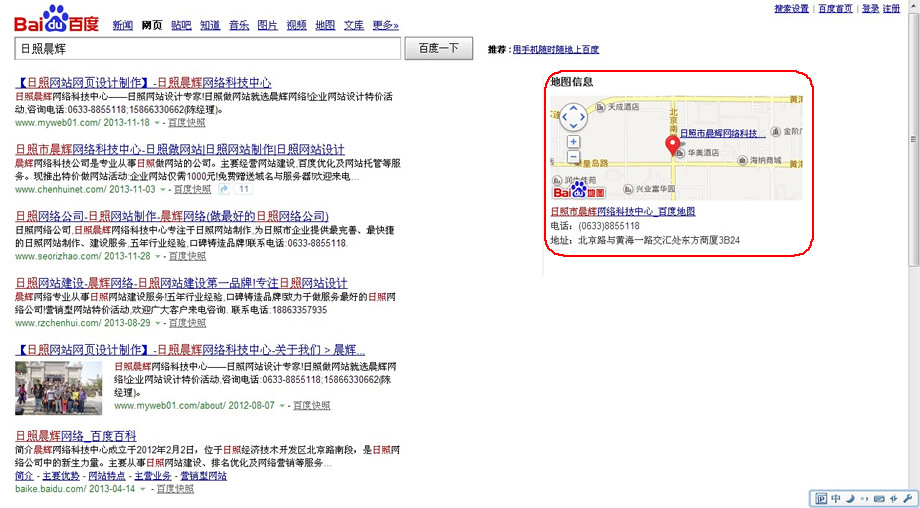Click the 海纳商城 mall icon on map
The height and width of the screenshot is (508, 920).
pos(742,160)
